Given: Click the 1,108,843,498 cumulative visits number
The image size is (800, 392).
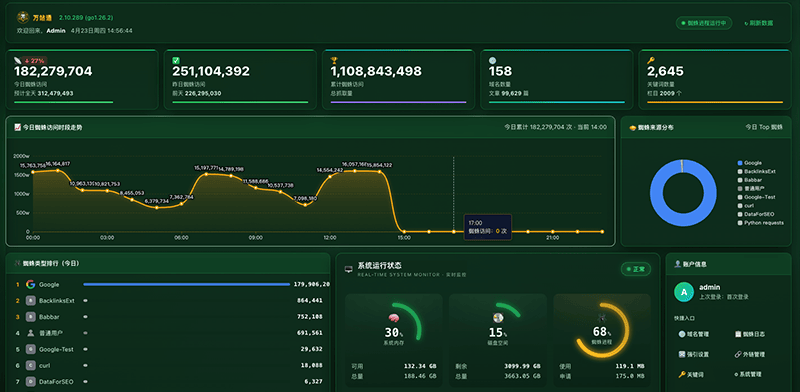Looking at the screenshot, I should coord(377,71).
